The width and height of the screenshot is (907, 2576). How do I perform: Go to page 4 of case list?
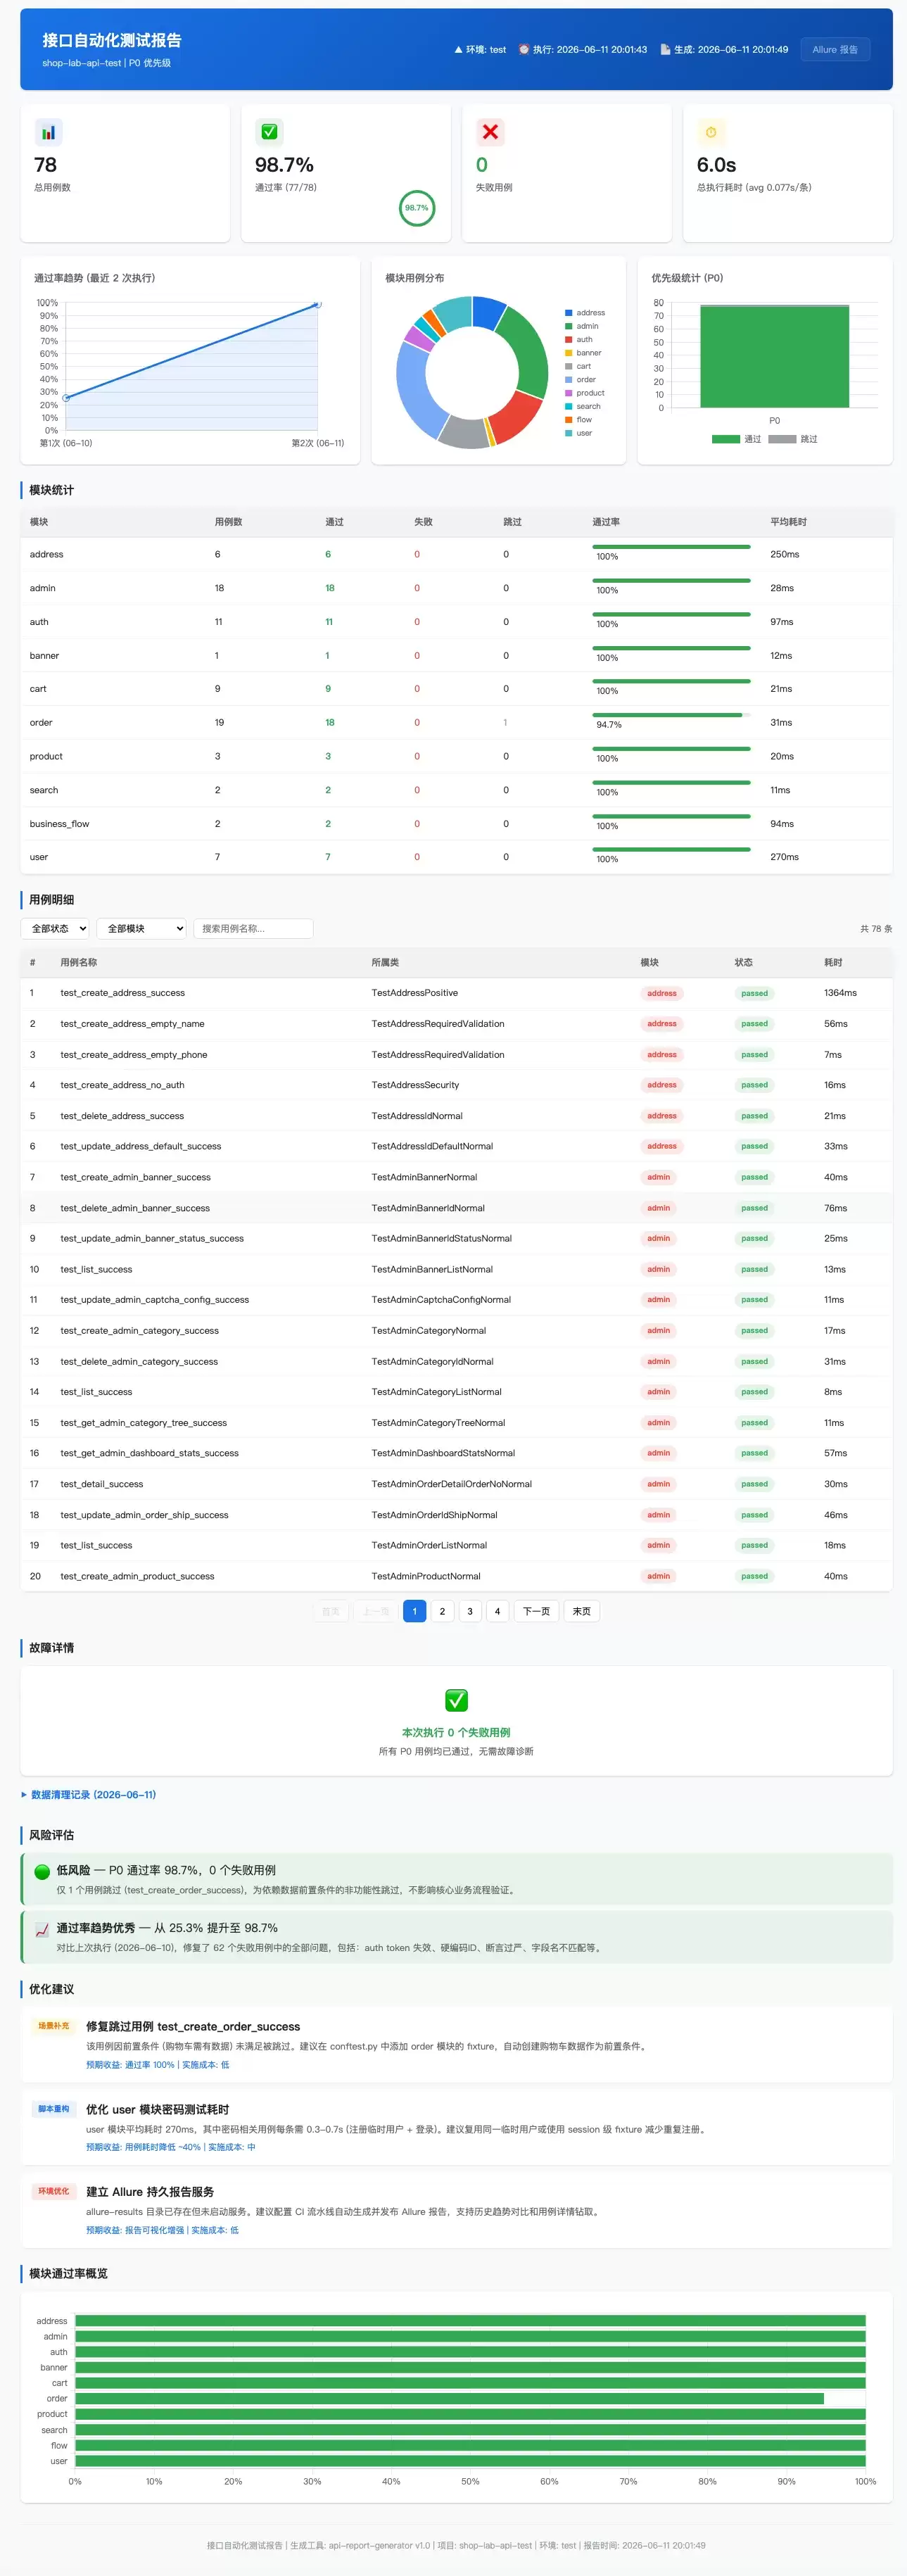(497, 1611)
